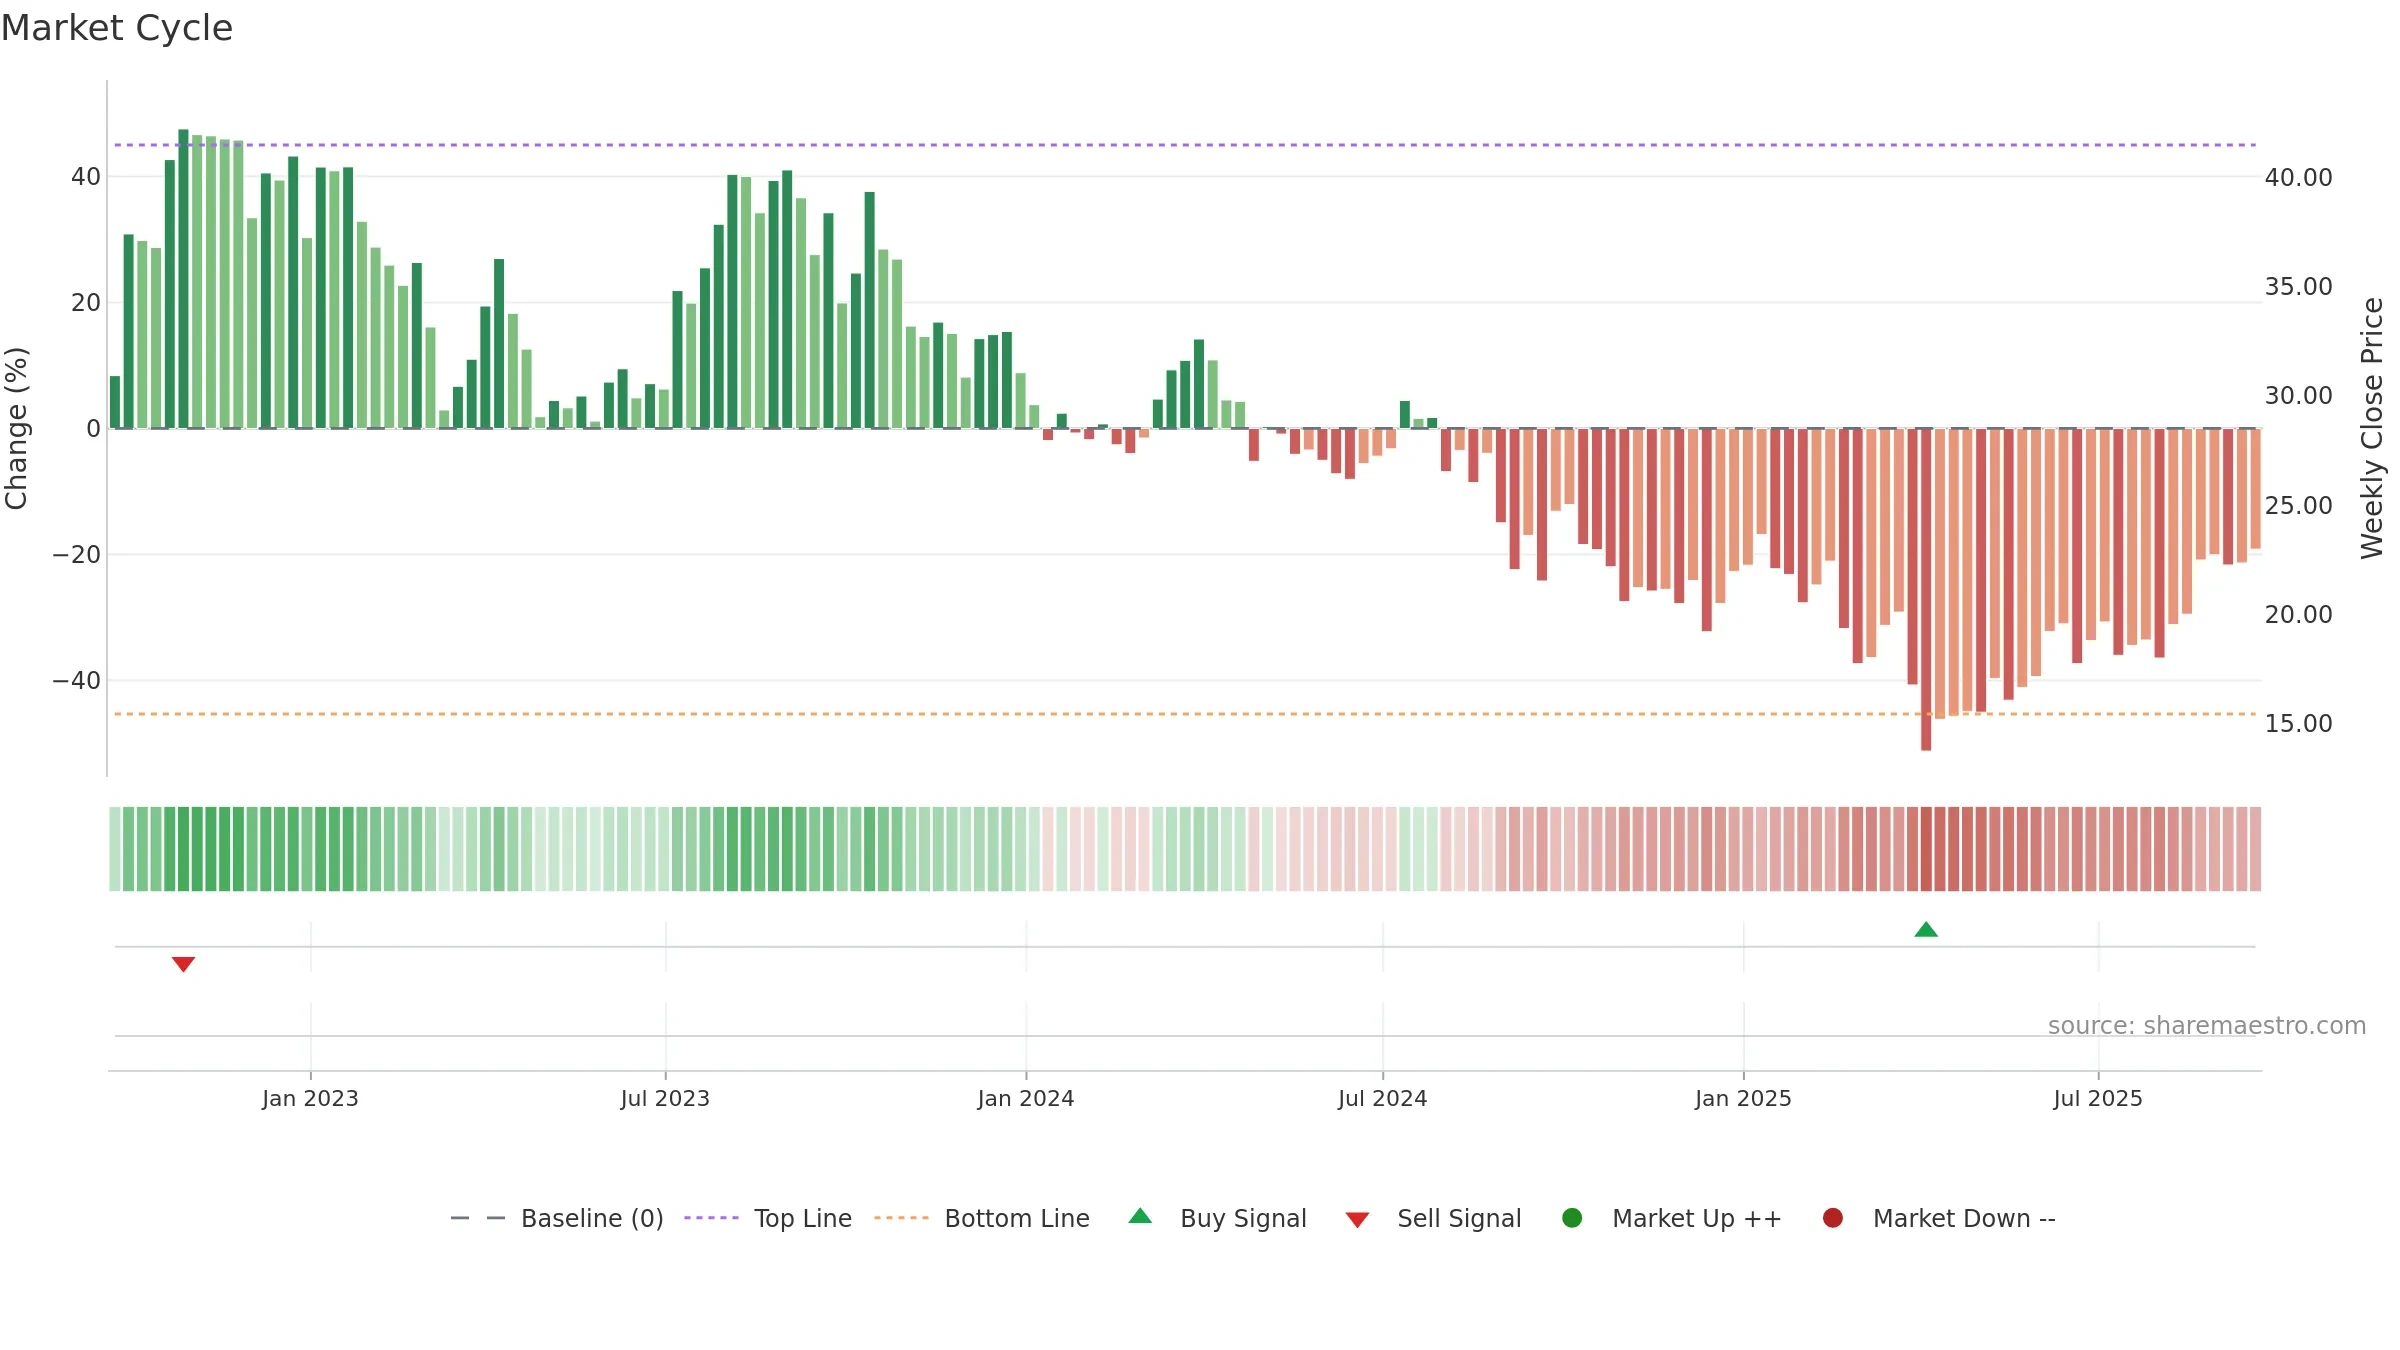2400x1350 pixels.
Task: Click the 40.00 right-axis price label
Action: tap(2298, 177)
